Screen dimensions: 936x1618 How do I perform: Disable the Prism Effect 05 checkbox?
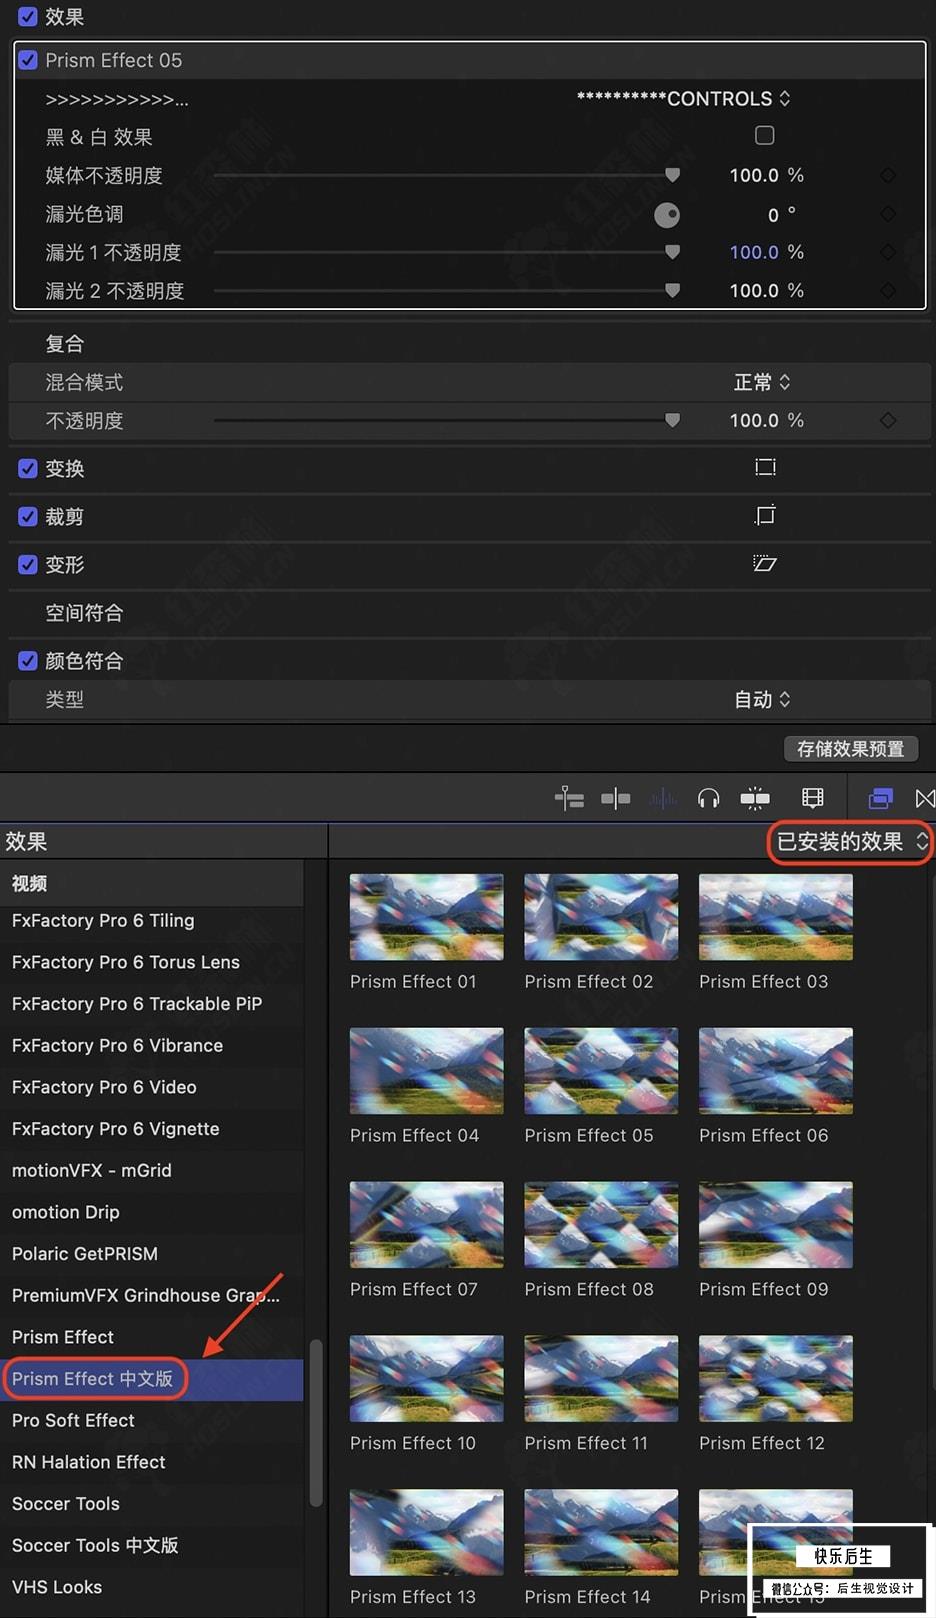pyautogui.click(x=28, y=60)
